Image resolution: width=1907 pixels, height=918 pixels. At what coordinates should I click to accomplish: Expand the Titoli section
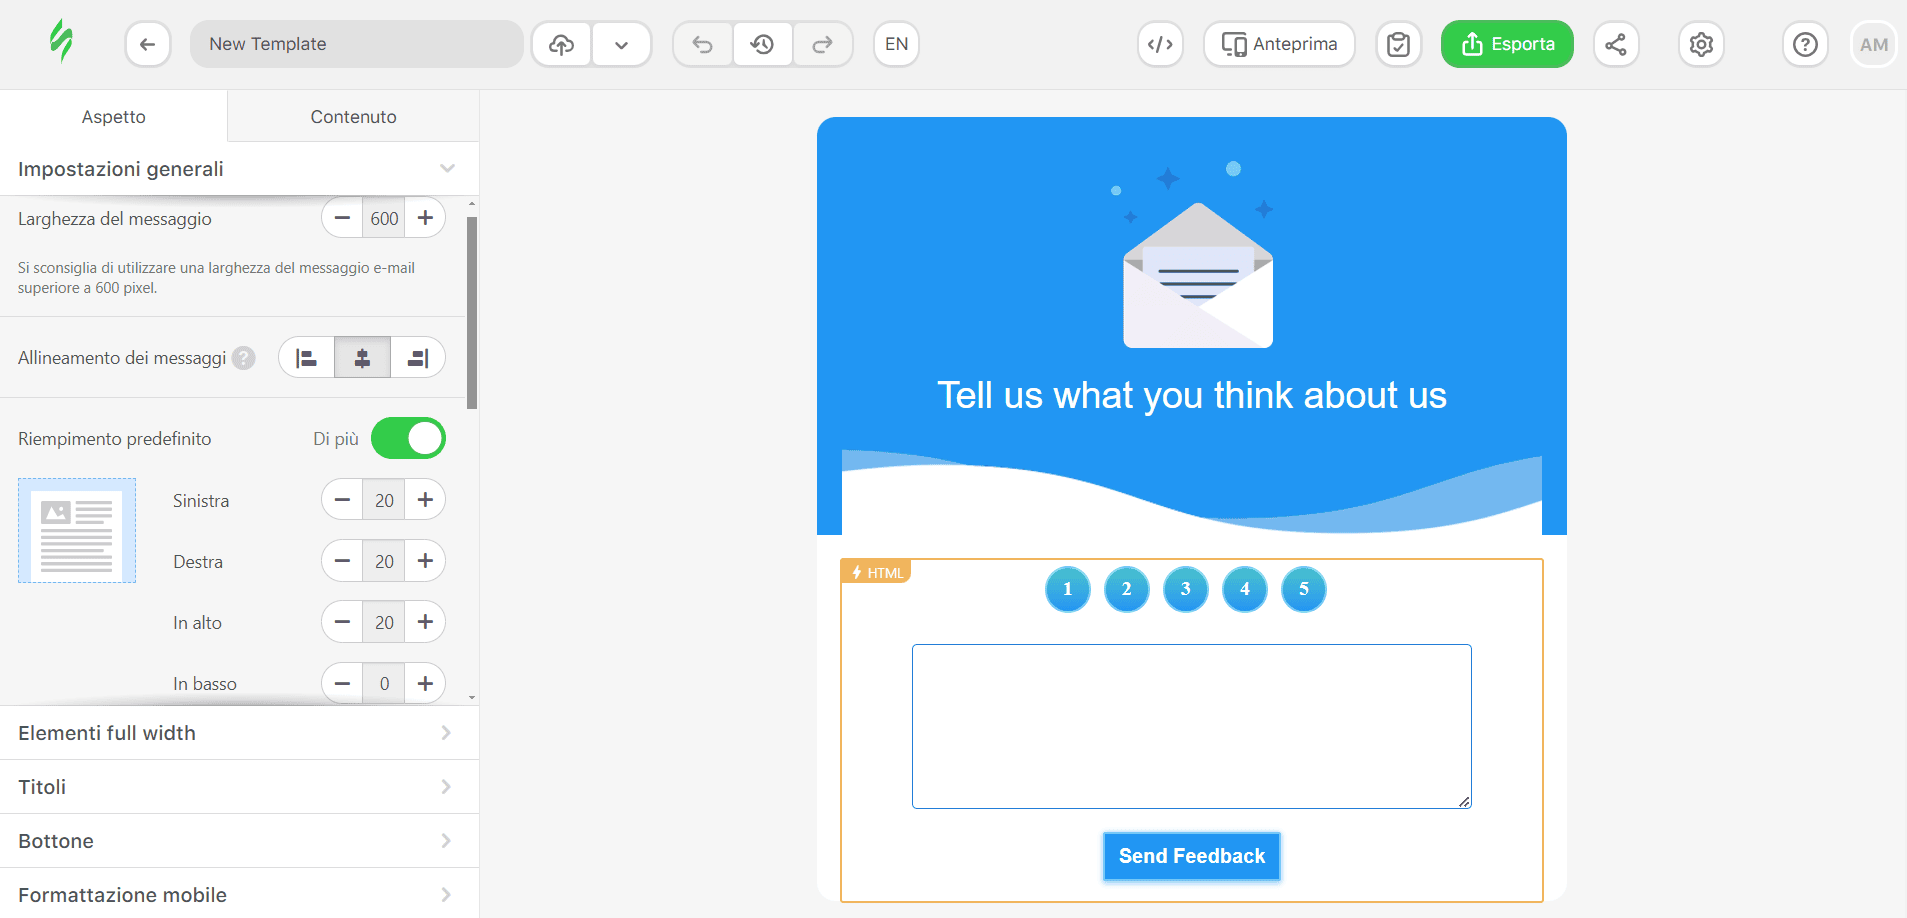click(x=239, y=787)
